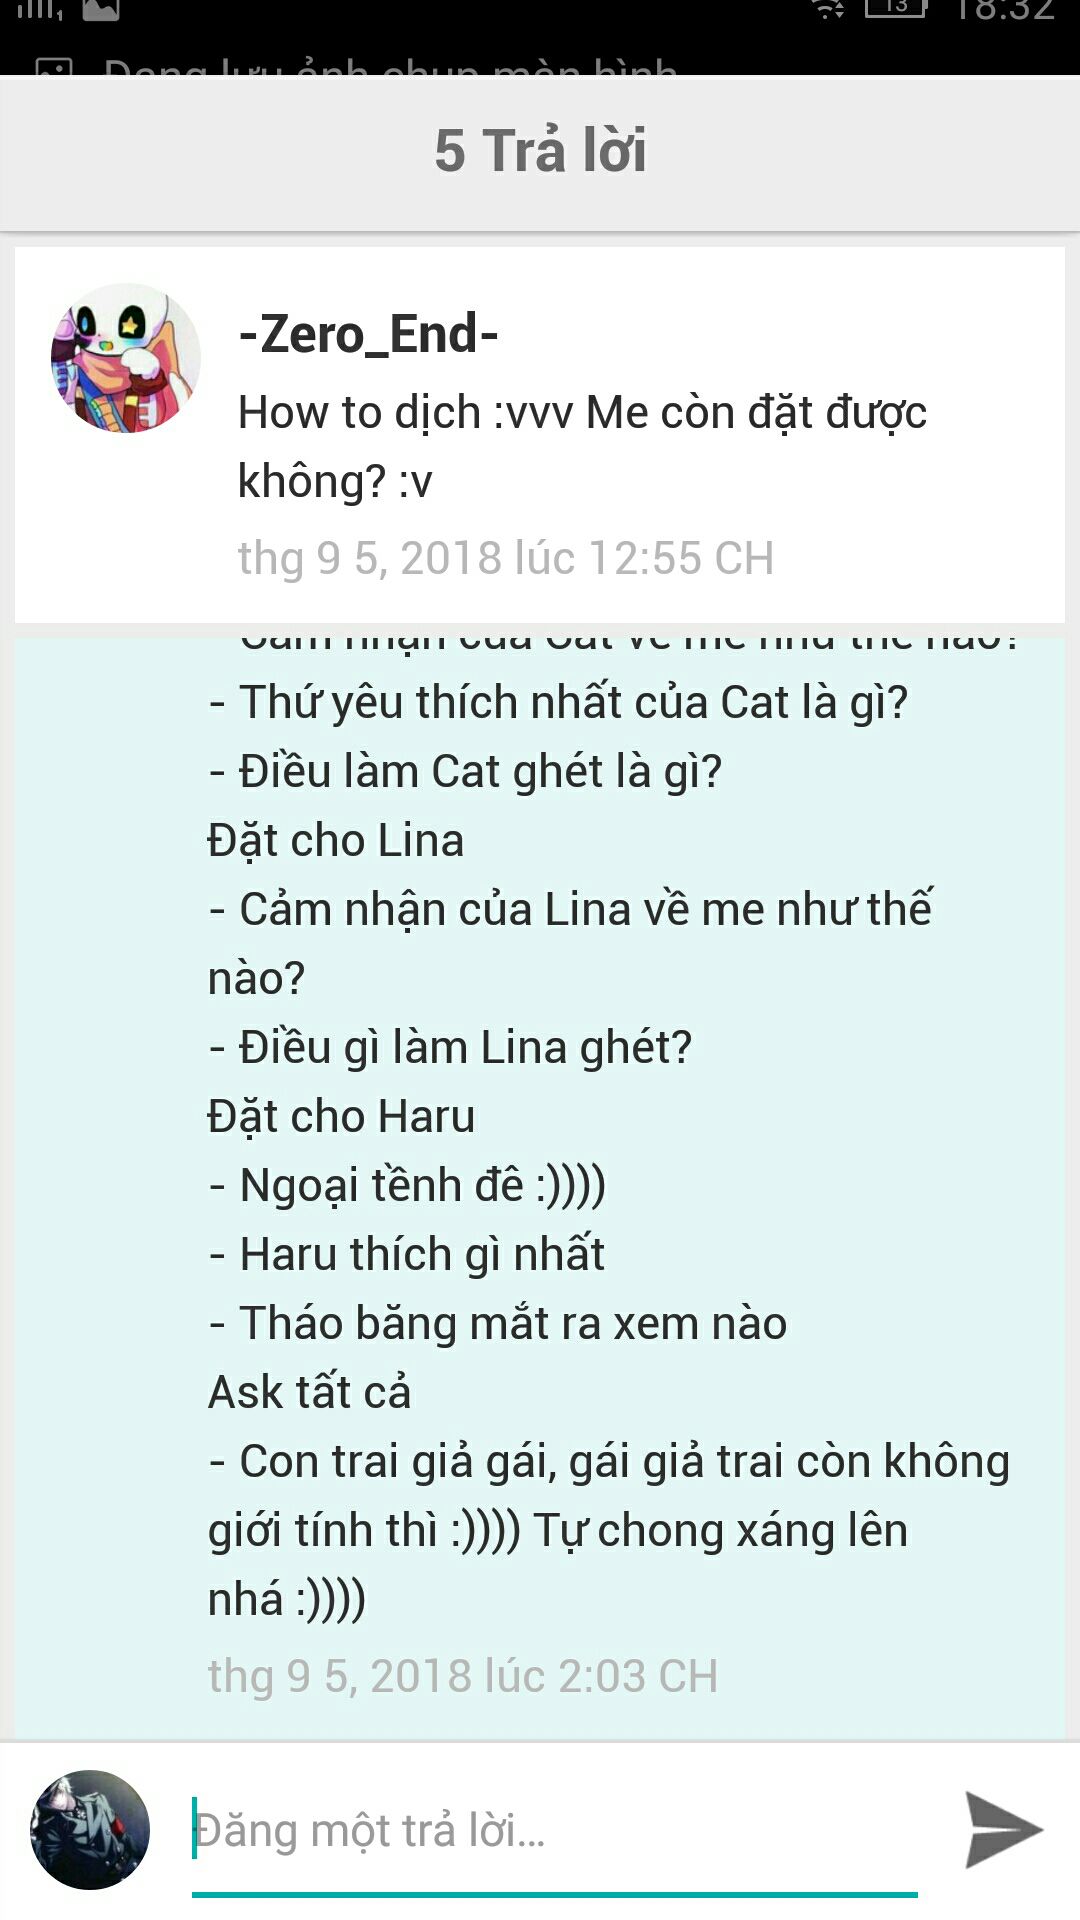
Task: Tap timestamp "thg 9 5, 2018 lúc 2:03 CH"
Action: (x=463, y=1676)
